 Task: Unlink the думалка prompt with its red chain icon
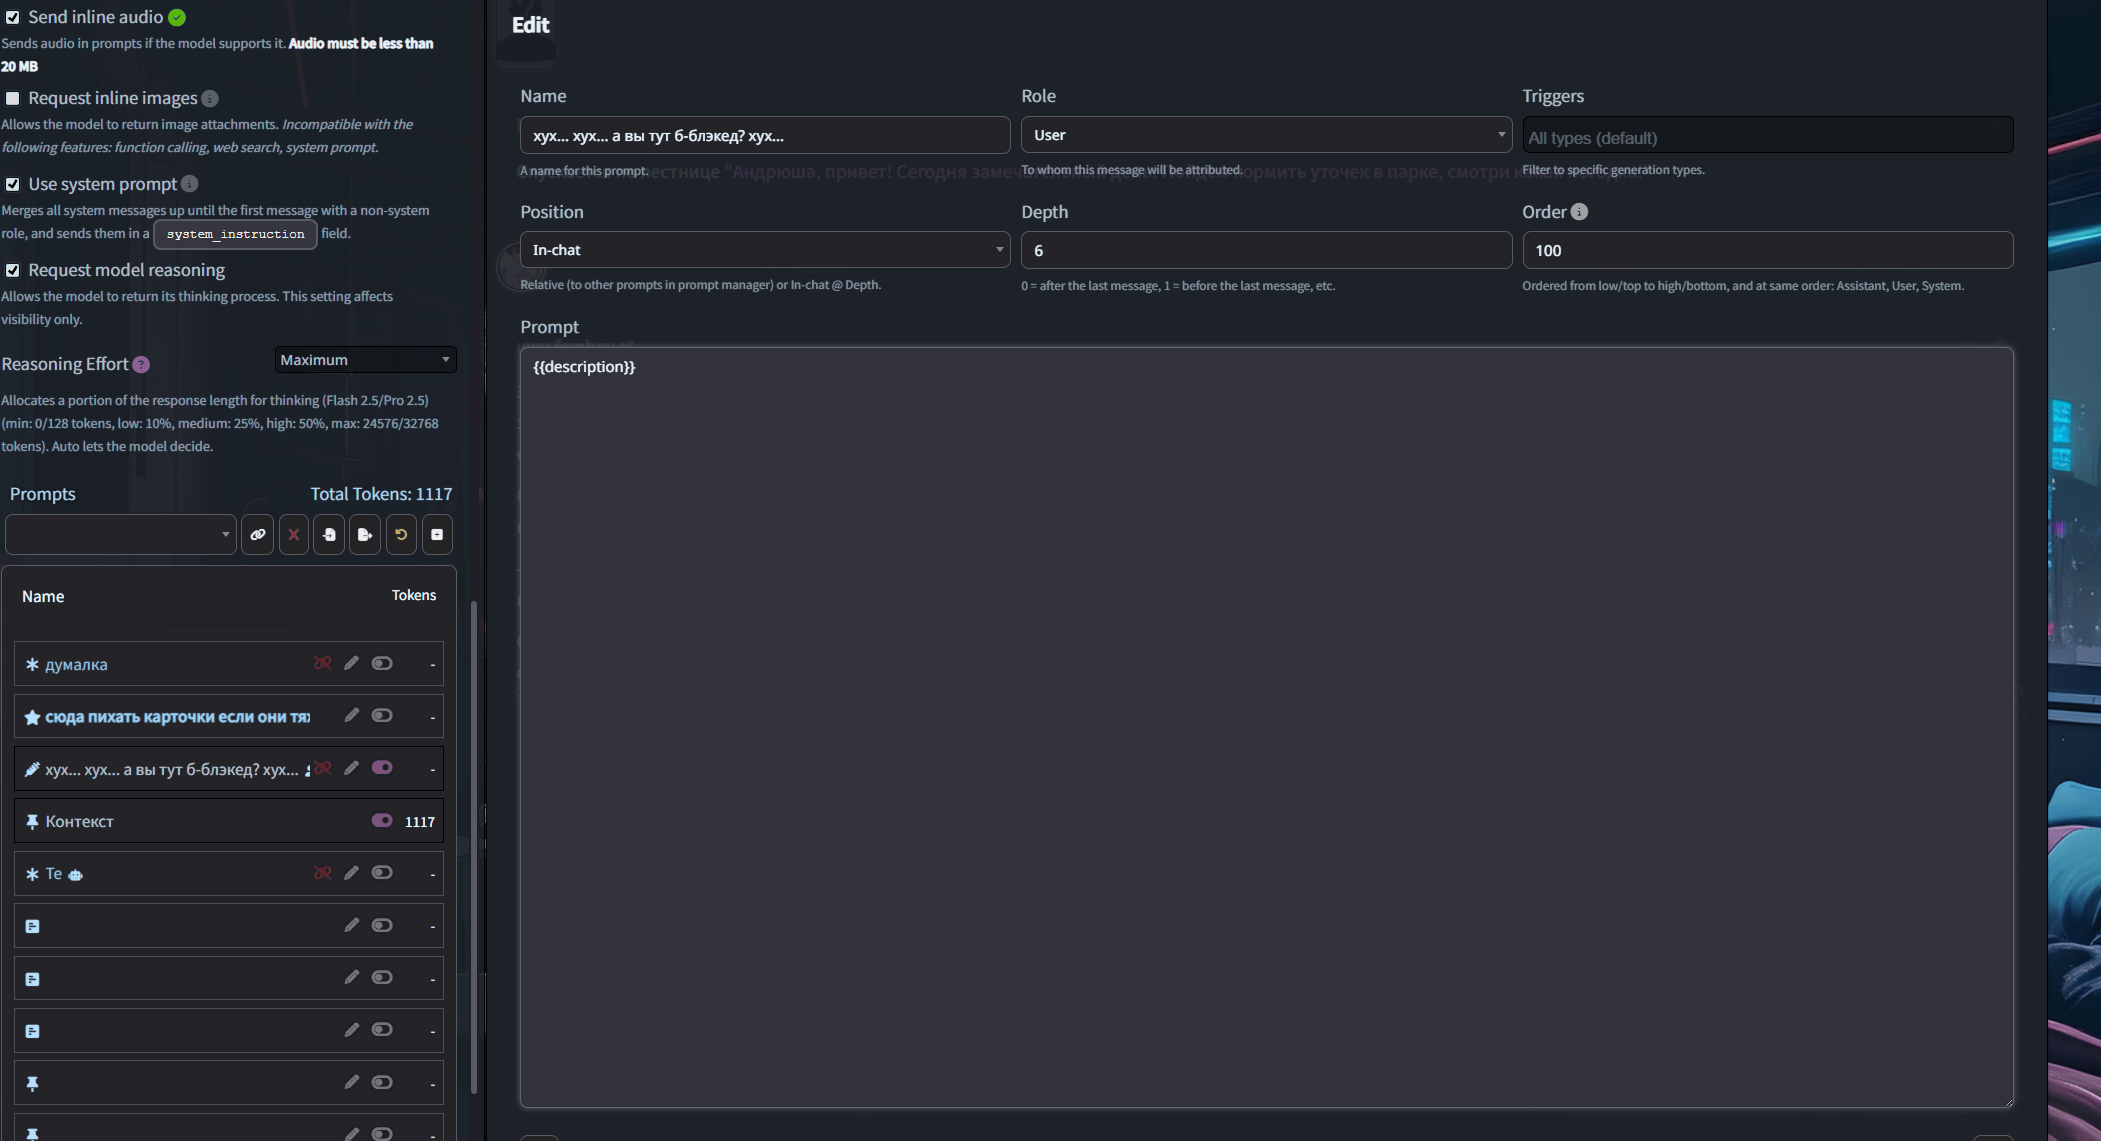[x=322, y=663]
